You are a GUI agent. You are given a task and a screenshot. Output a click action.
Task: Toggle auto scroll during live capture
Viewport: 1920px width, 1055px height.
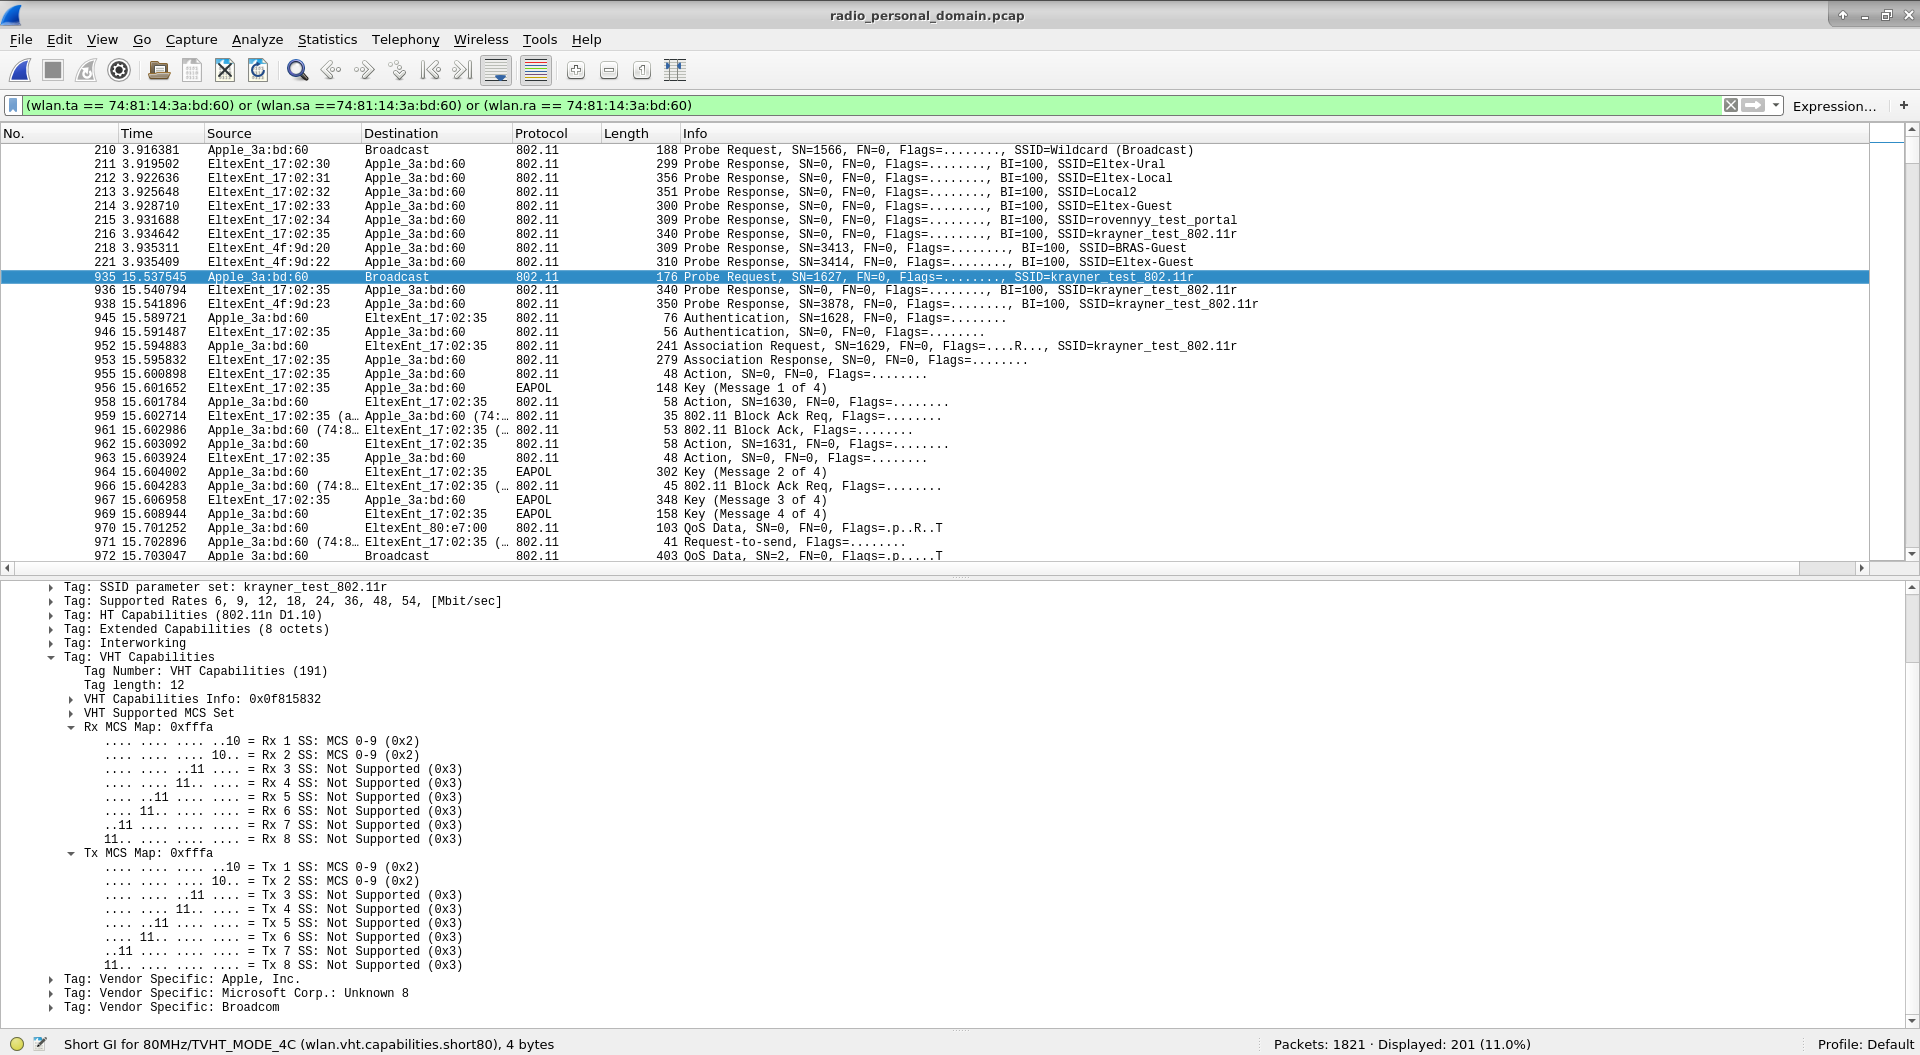click(x=496, y=70)
